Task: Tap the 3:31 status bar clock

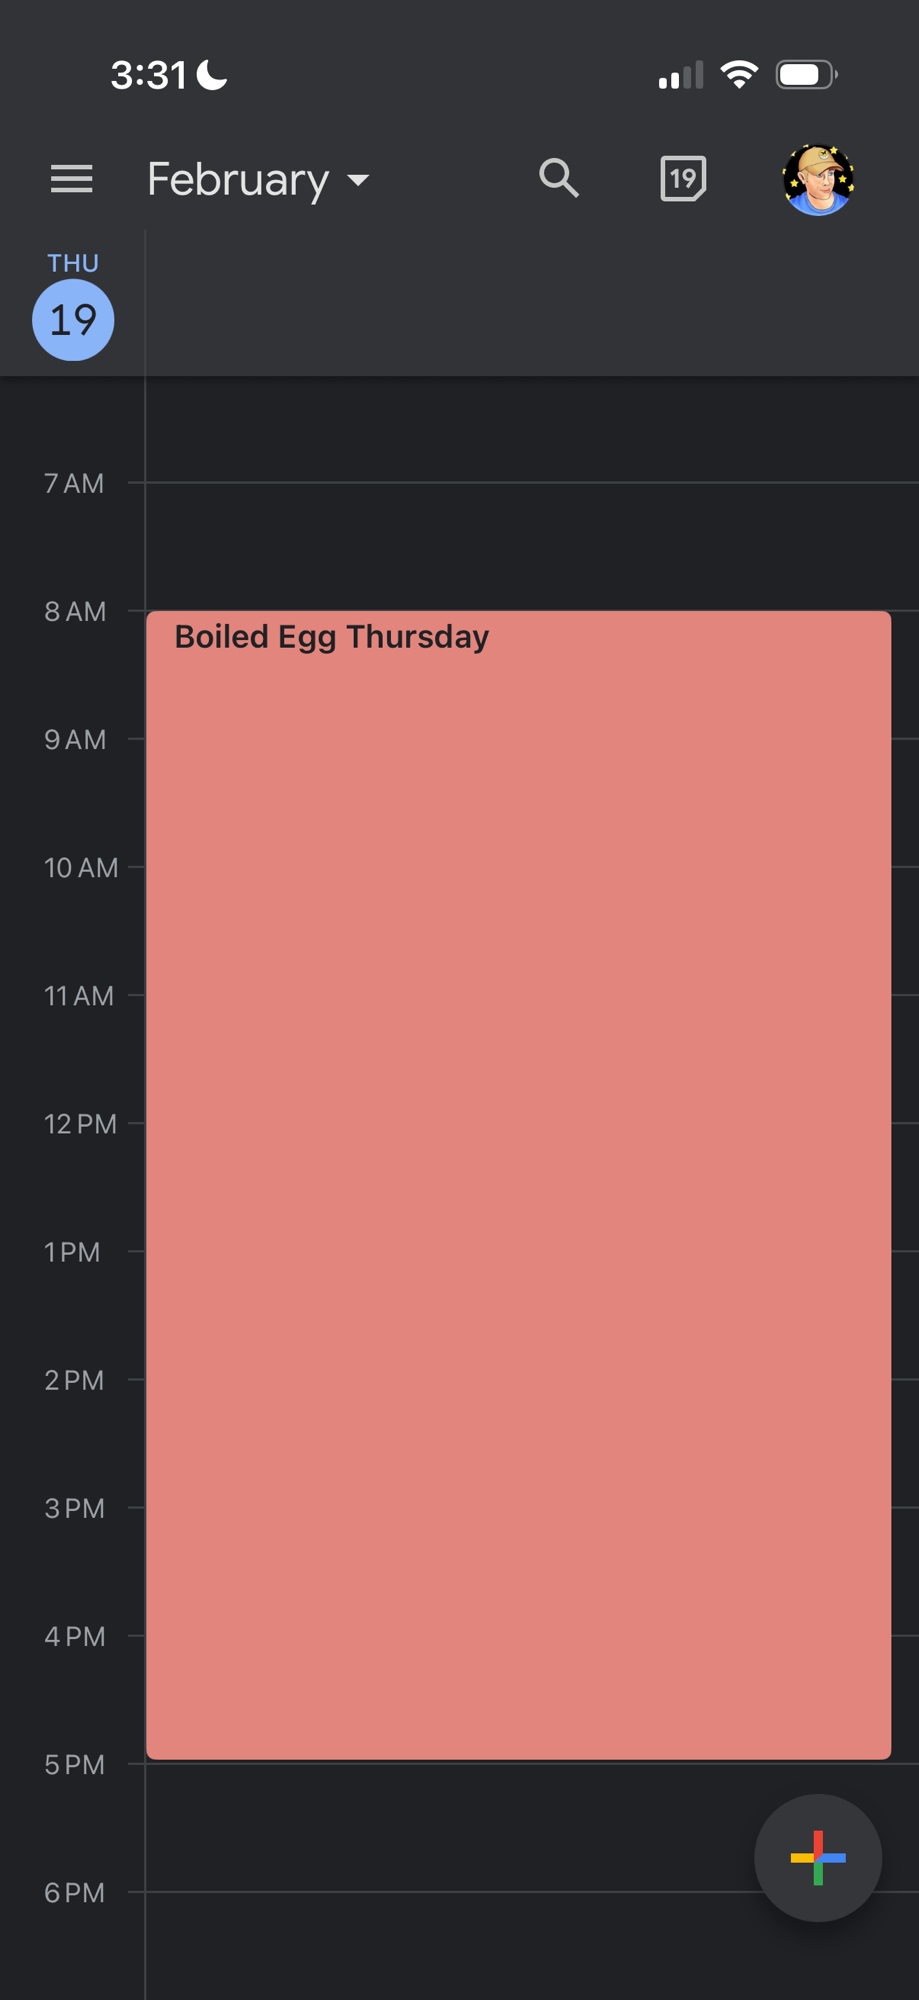Action: pyautogui.click(x=148, y=75)
